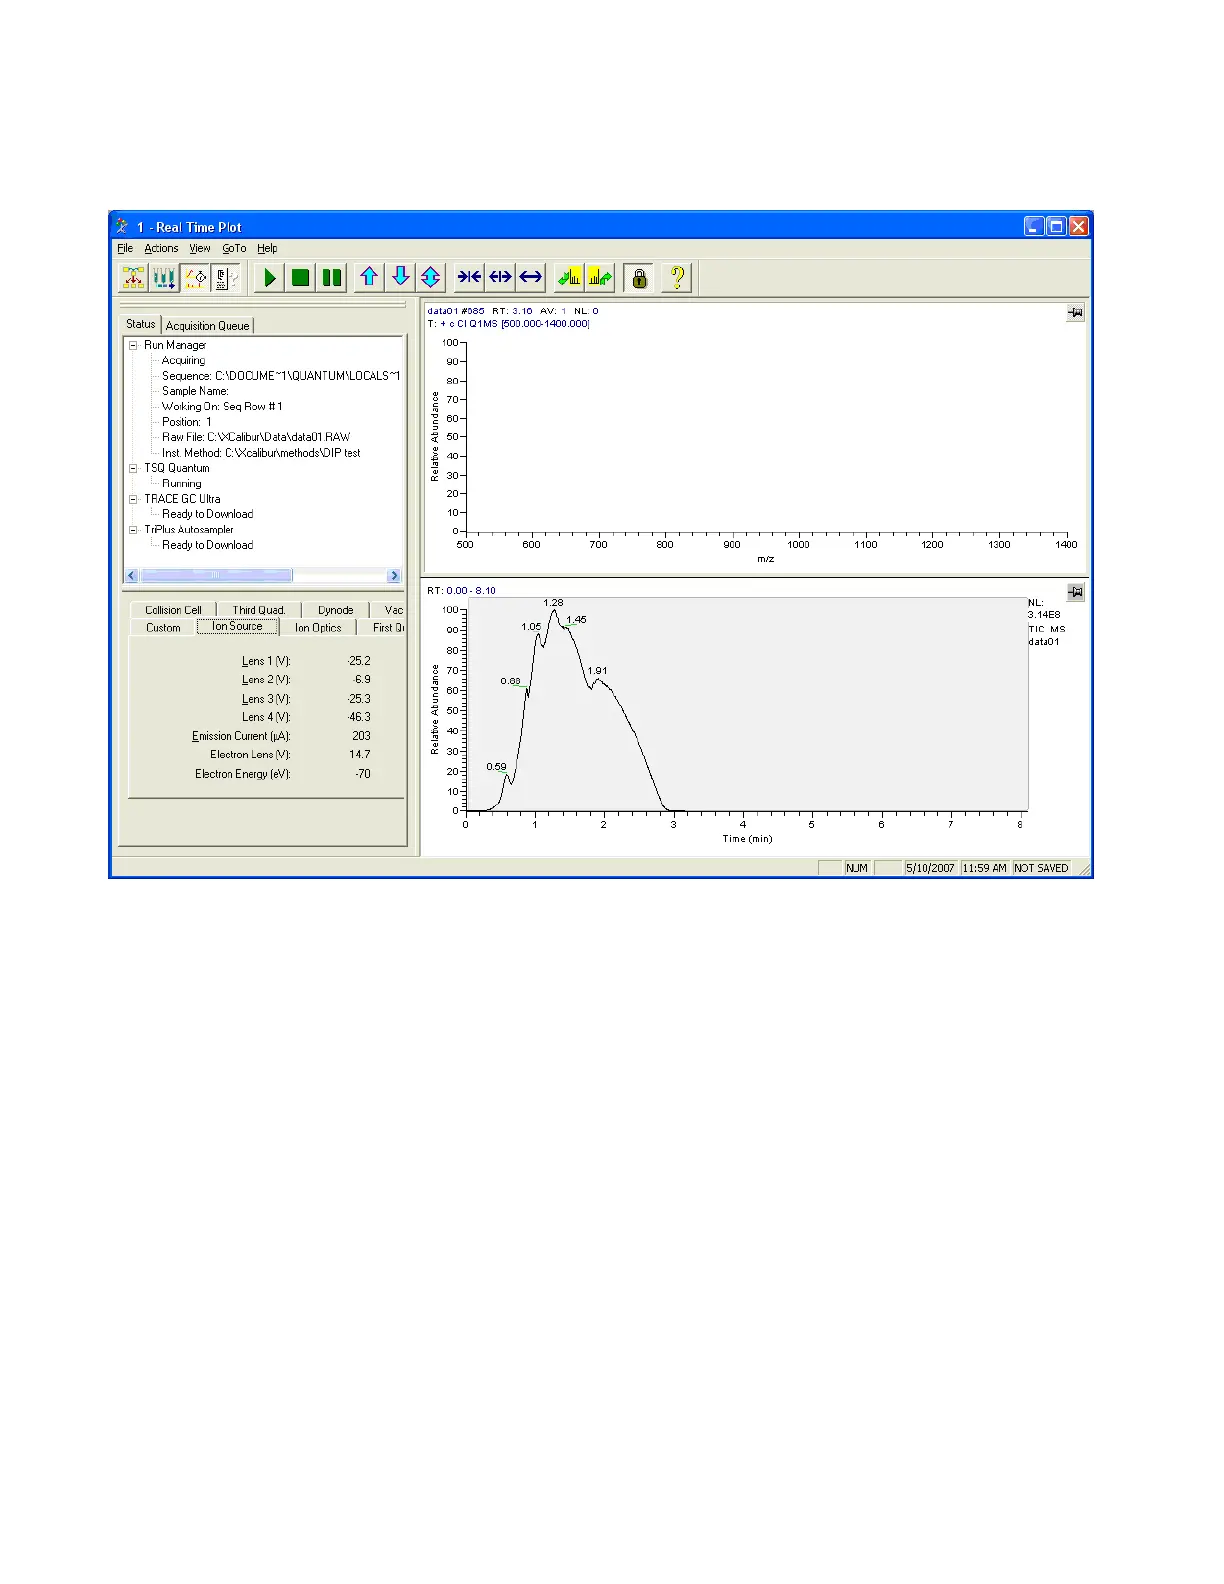Select the Raw File data01.RAW row
Image resolution: width=1224 pixels, height=1584 pixels.
pyautogui.click(x=256, y=437)
